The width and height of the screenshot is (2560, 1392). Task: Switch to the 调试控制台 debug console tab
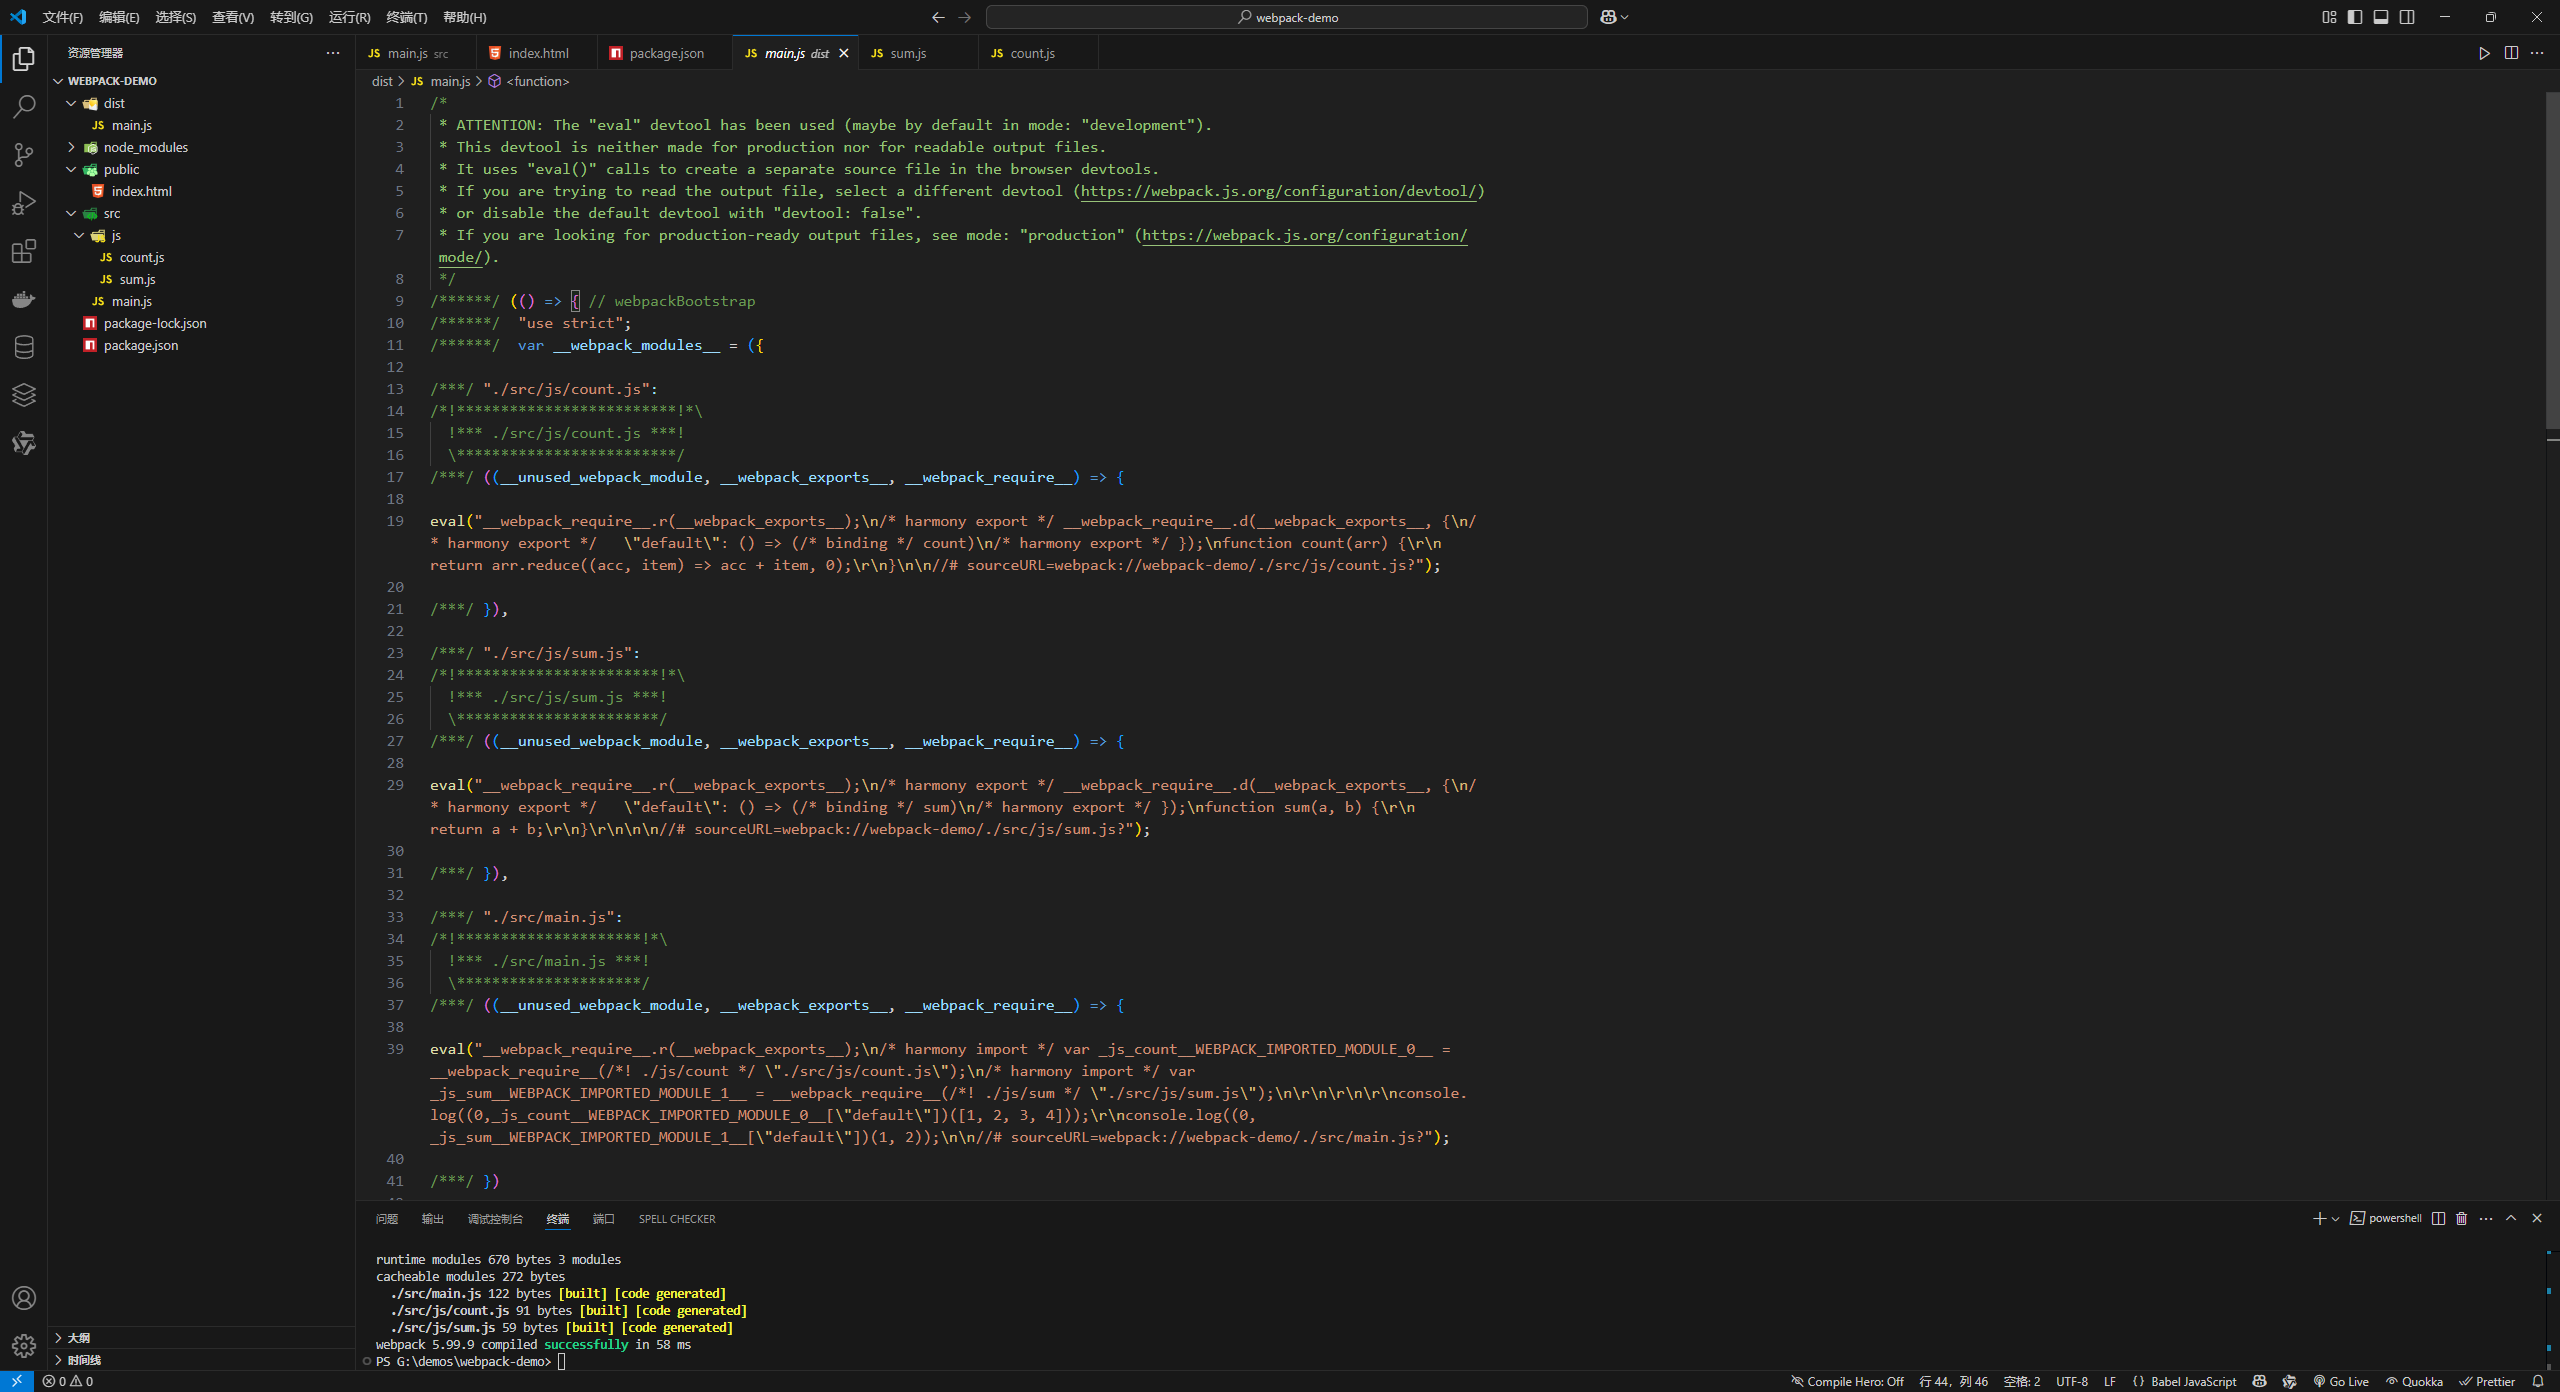point(495,1219)
